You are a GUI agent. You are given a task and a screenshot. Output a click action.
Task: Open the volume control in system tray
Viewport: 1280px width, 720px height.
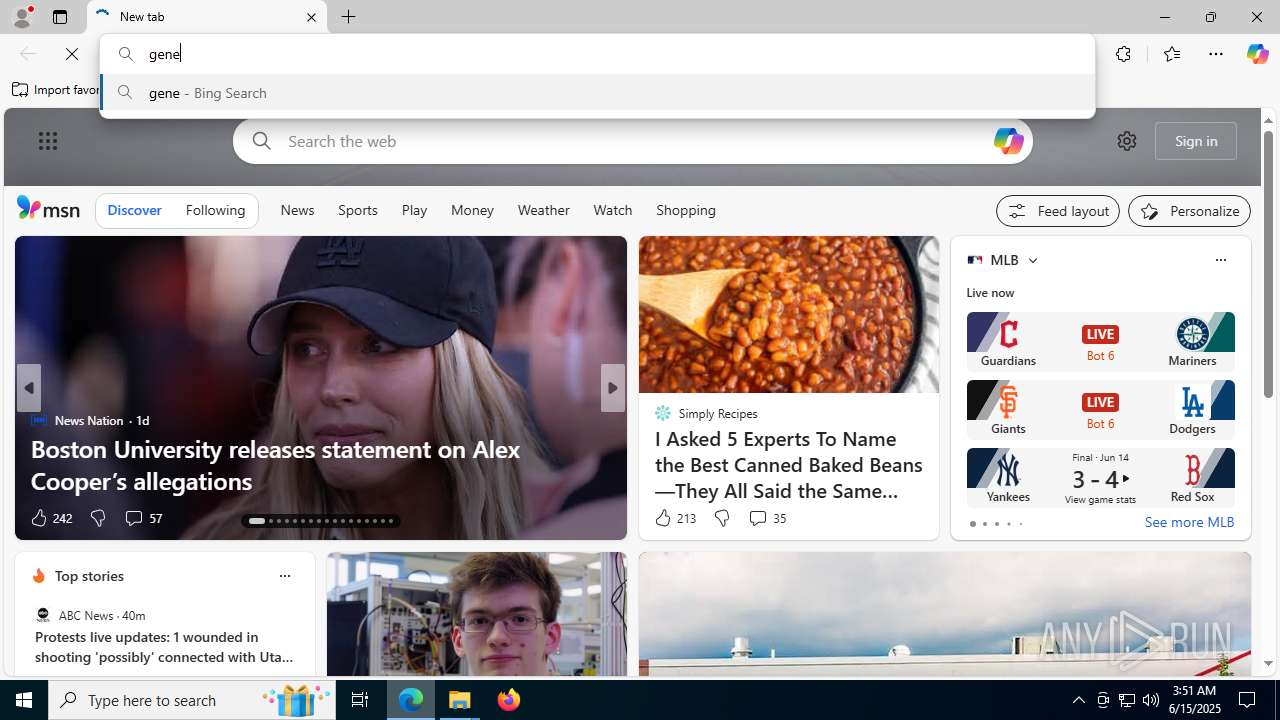tap(1150, 700)
